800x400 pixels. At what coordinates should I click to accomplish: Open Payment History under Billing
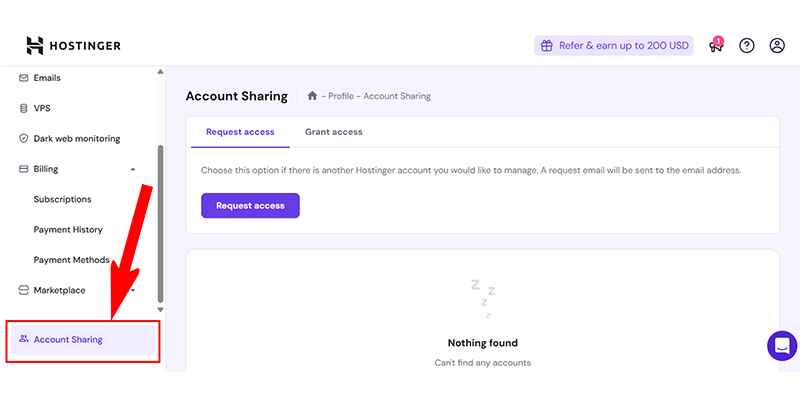[x=68, y=230]
